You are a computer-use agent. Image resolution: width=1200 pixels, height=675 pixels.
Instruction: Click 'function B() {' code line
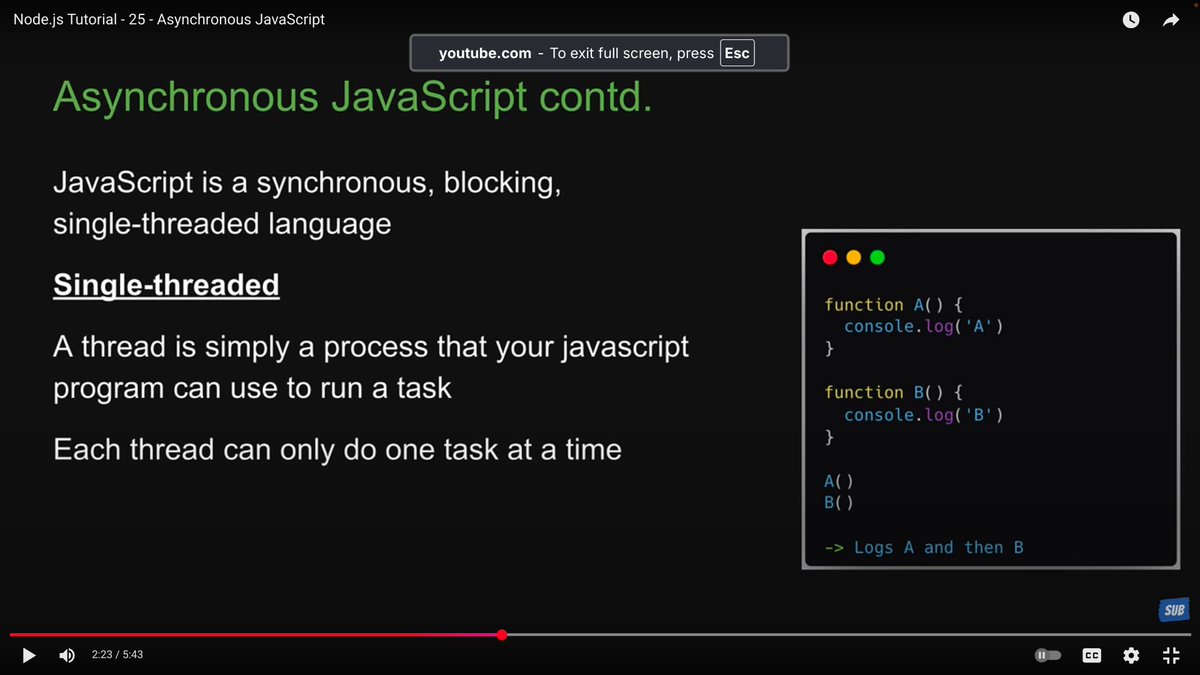[893, 393]
